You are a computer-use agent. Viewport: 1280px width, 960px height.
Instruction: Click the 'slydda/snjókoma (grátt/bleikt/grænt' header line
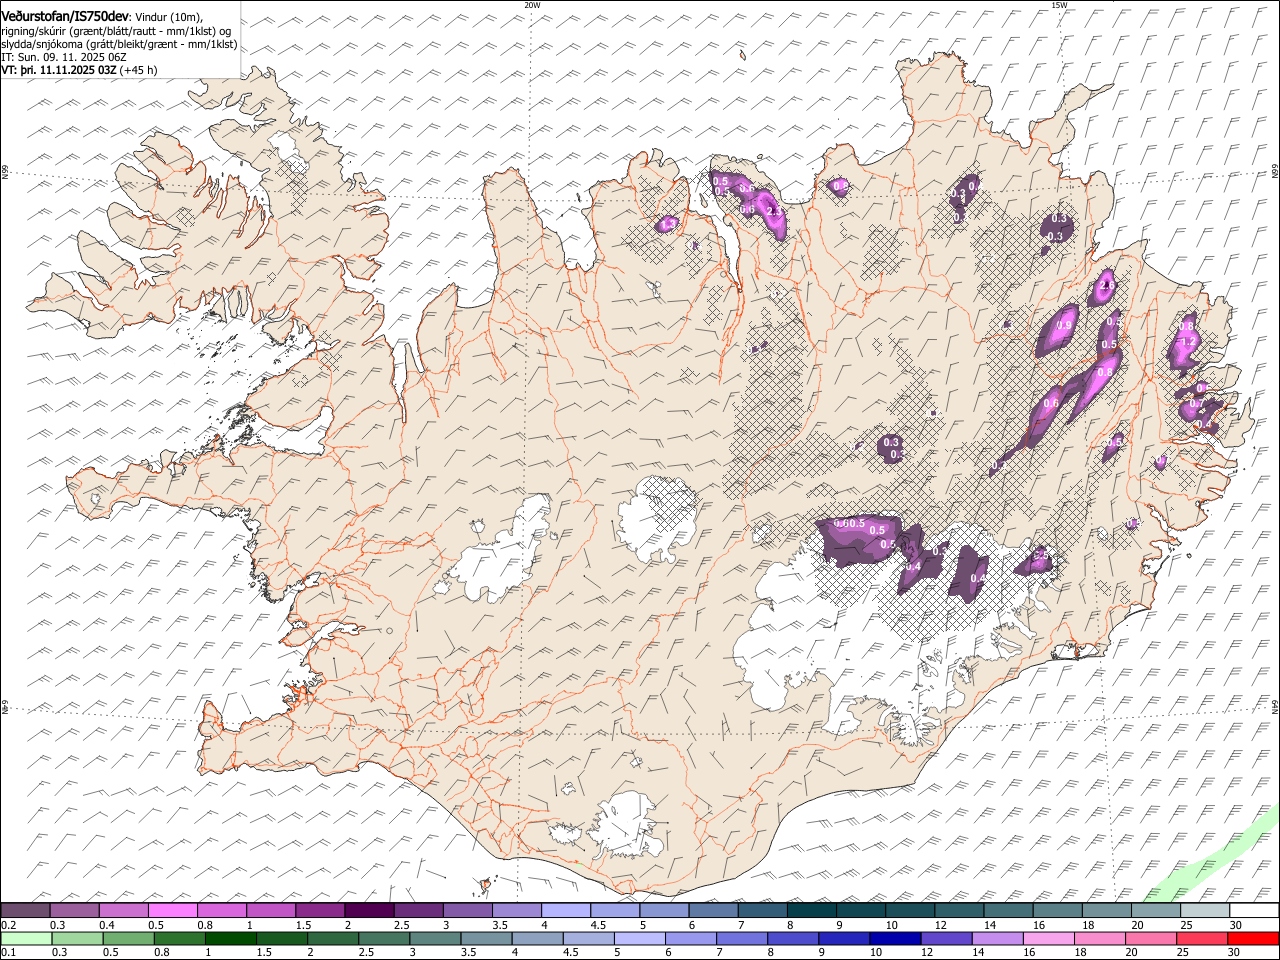pos(118,44)
